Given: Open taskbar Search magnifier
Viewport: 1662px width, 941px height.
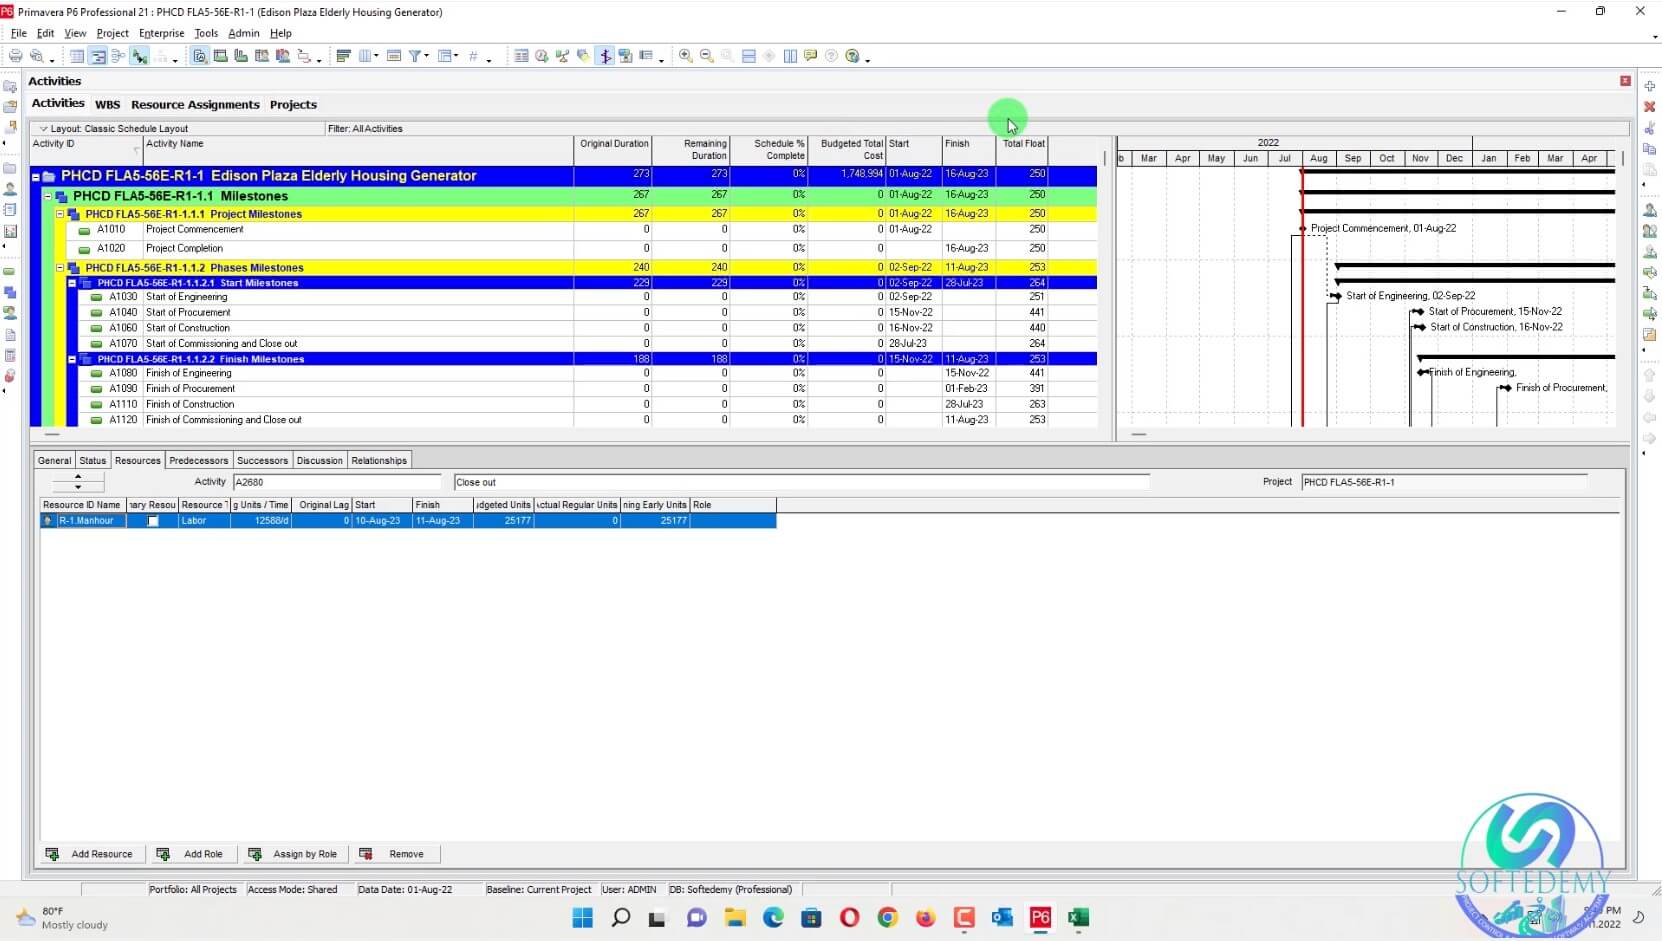Looking at the screenshot, I should coord(620,918).
